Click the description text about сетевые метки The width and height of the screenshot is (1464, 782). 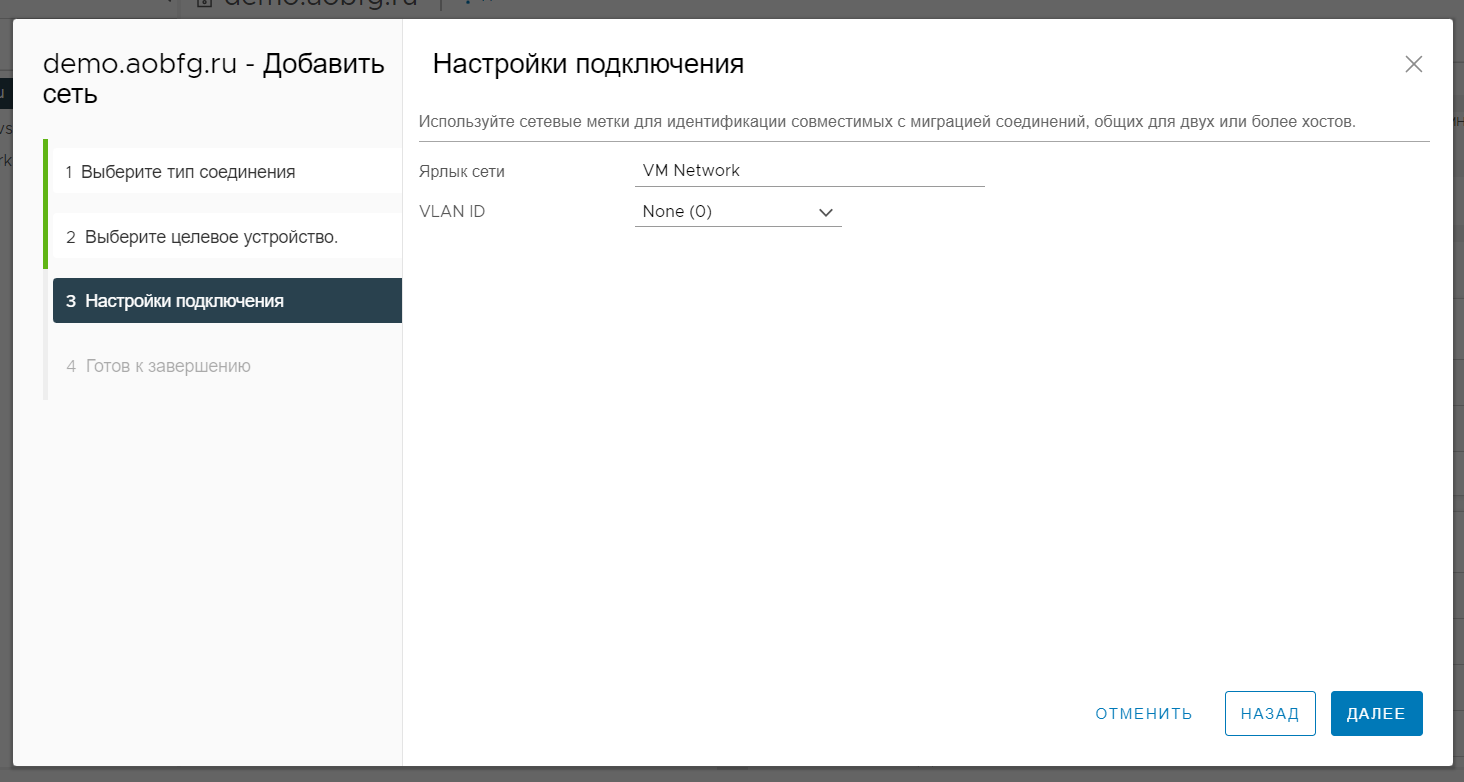click(887, 122)
